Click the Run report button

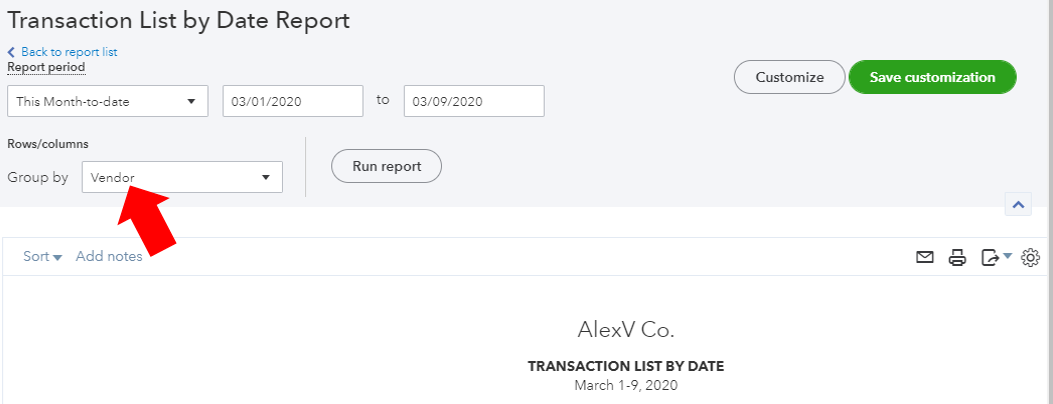click(x=386, y=166)
